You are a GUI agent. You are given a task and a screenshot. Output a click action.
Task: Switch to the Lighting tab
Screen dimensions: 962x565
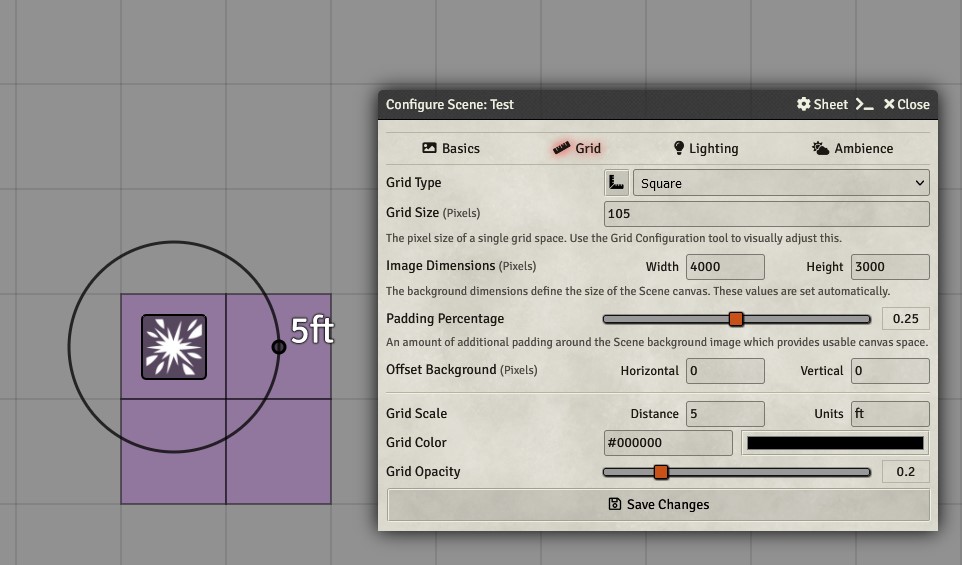[706, 148]
